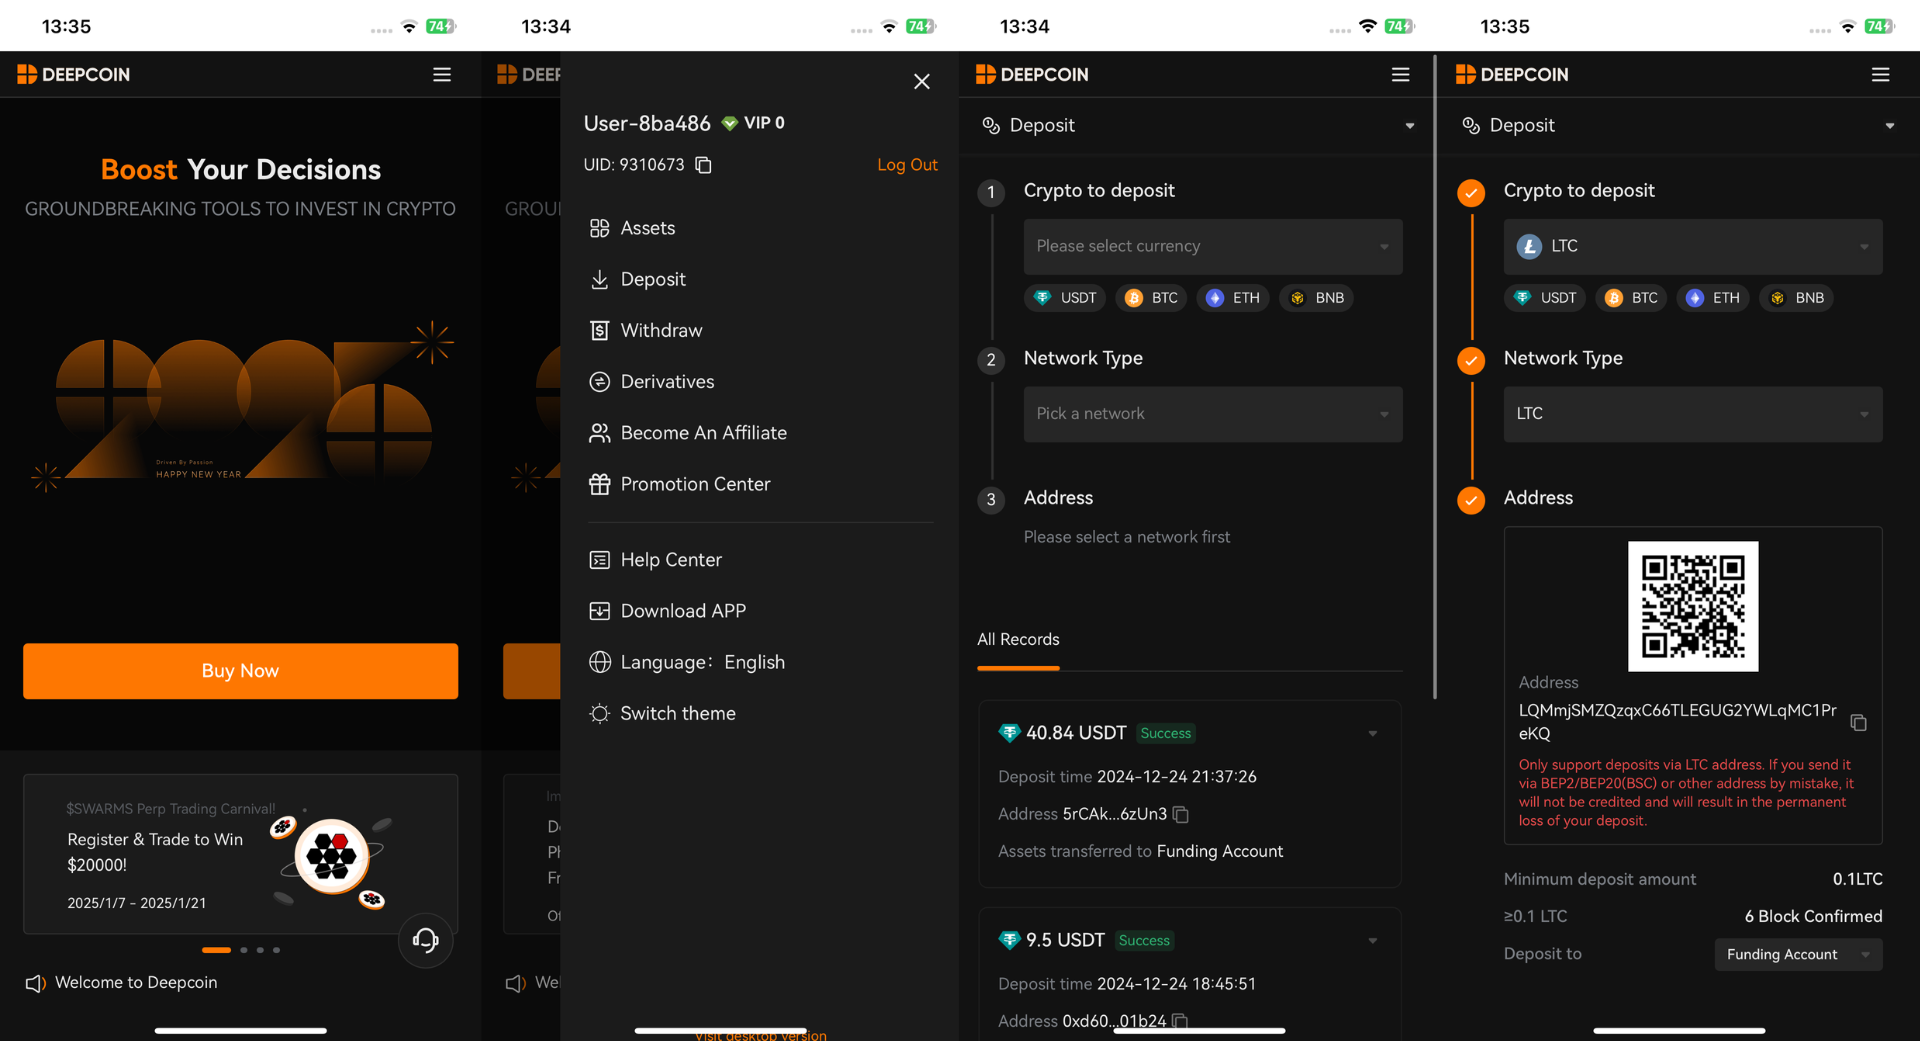Open the Network Type LTC dropdown
Image resolution: width=1920 pixels, height=1041 pixels.
click(x=1693, y=414)
